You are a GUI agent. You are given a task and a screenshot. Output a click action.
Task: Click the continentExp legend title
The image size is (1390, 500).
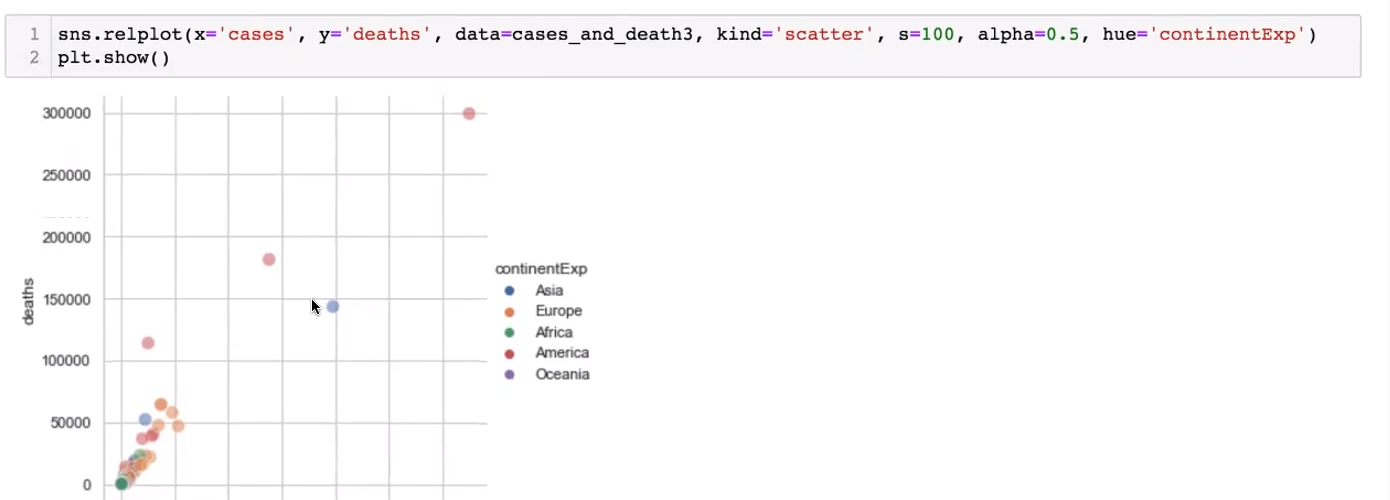pyautogui.click(x=541, y=269)
